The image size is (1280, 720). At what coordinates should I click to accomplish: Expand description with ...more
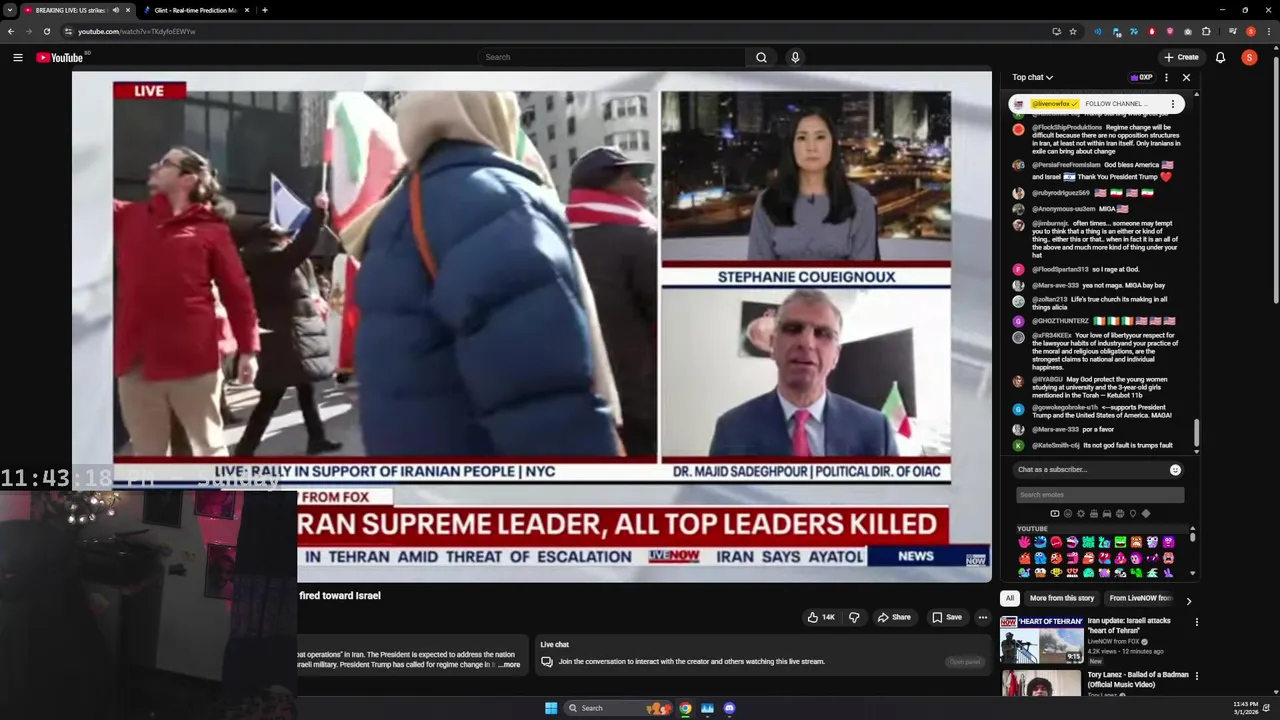pos(510,665)
